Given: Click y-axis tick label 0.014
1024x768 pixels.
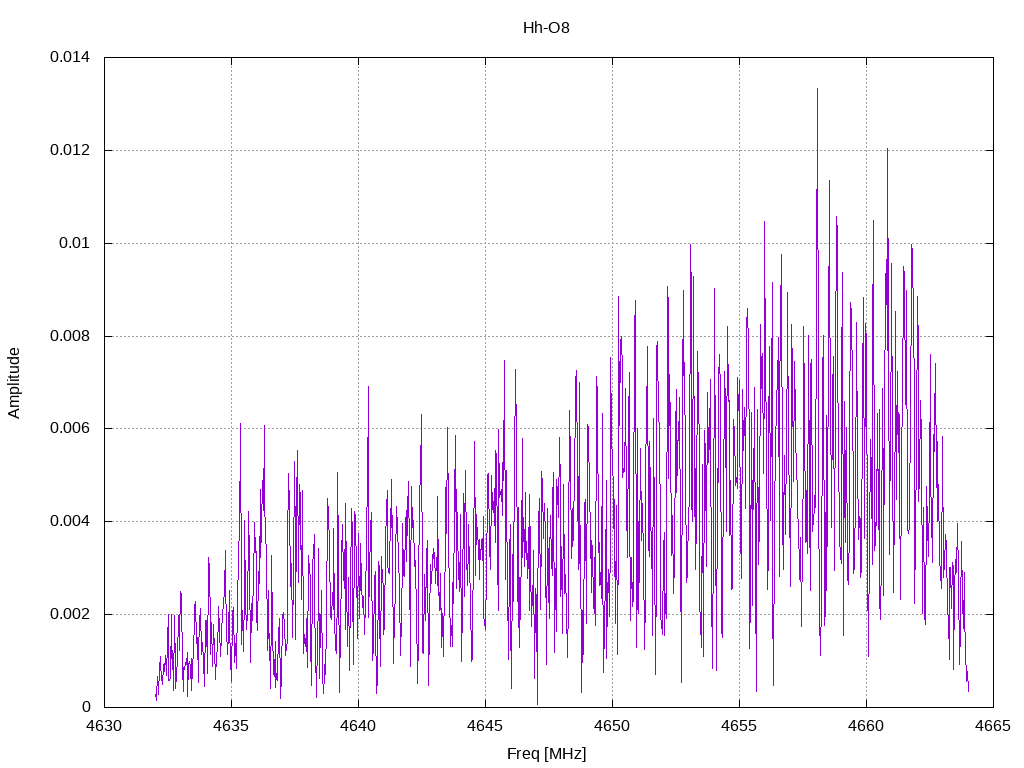Looking at the screenshot, I should click(x=70, y=57).
